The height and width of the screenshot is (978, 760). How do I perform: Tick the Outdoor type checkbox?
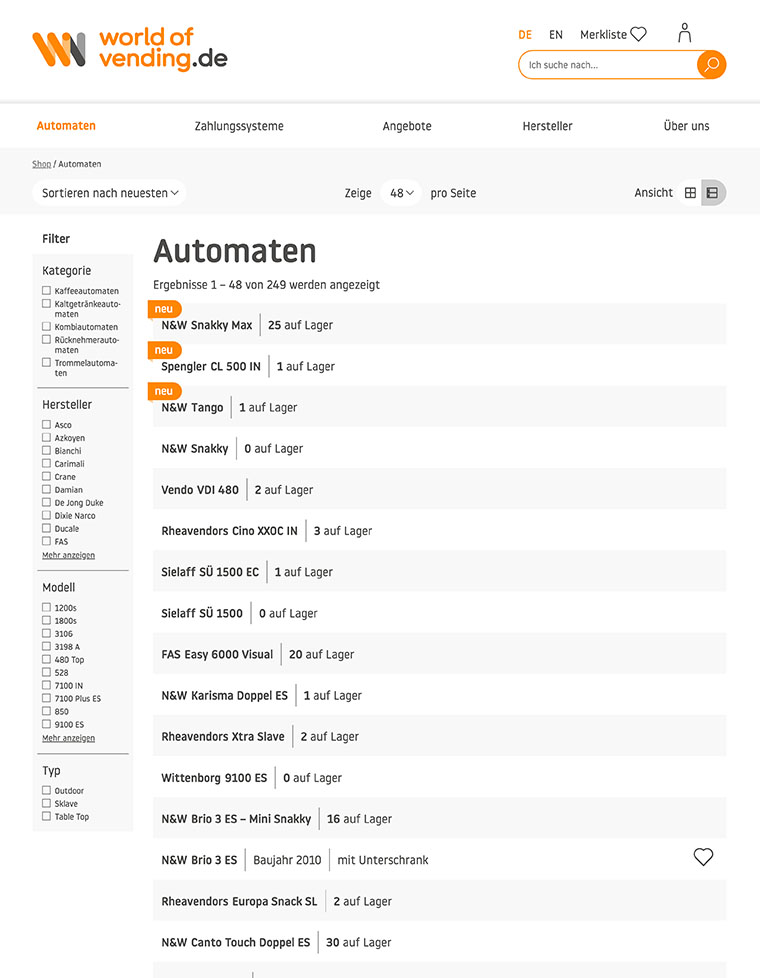tap(47, 791)
